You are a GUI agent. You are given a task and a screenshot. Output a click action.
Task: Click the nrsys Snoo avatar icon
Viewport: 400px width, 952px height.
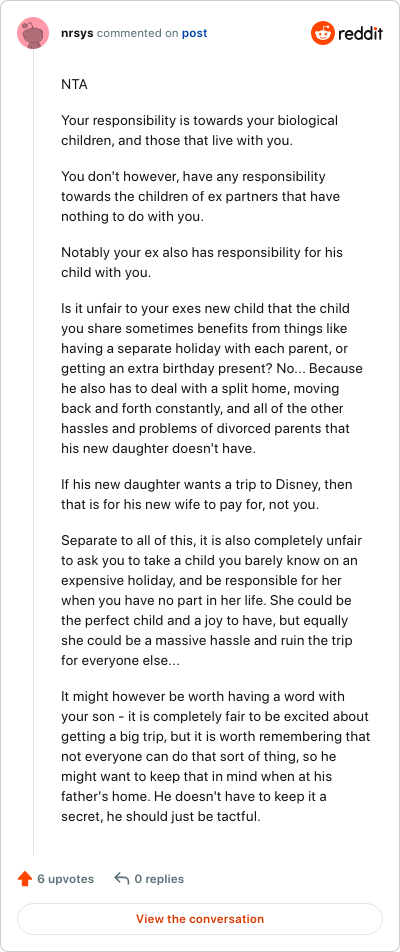[x=33, y=33]
